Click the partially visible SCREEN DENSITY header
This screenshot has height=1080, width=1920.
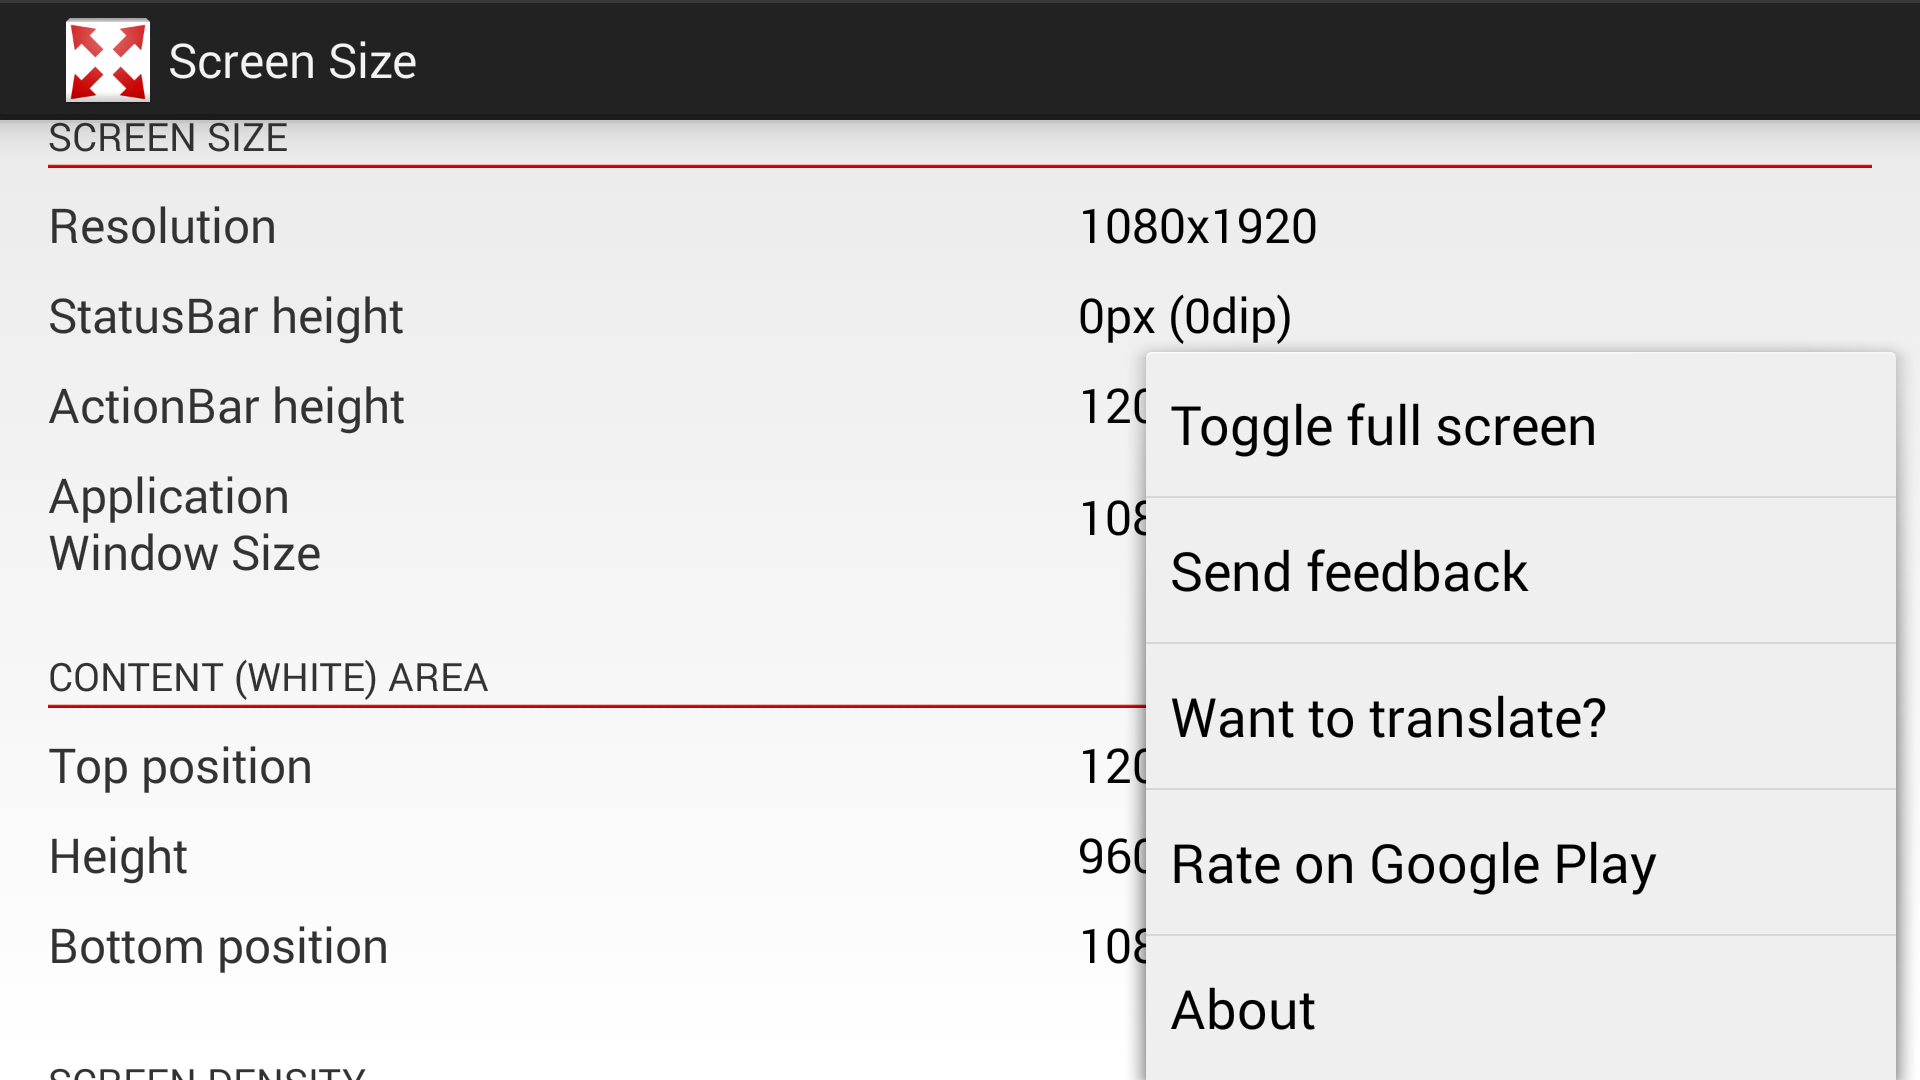pos(207,1072)
